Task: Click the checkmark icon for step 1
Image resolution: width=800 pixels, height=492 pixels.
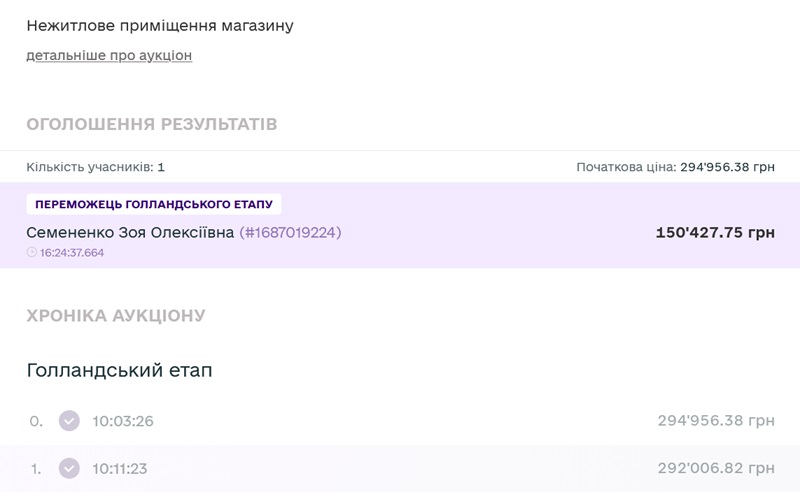Action: tap(69, 468)
